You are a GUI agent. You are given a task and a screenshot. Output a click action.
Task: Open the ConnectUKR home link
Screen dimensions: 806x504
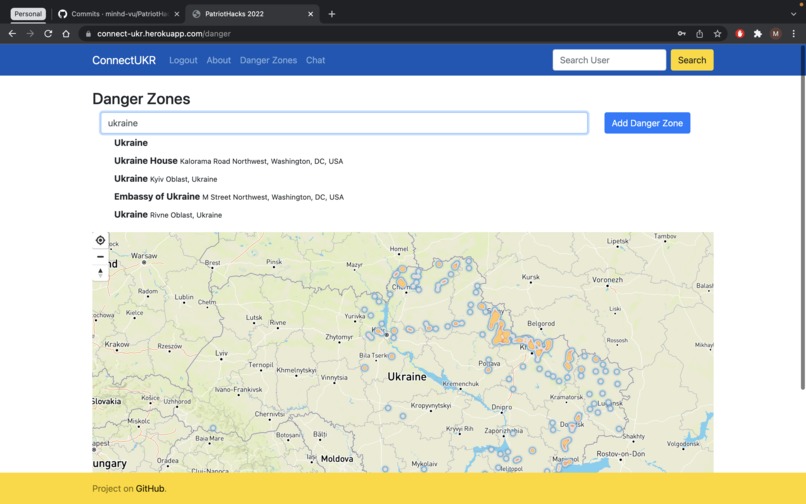click(124, 60)
